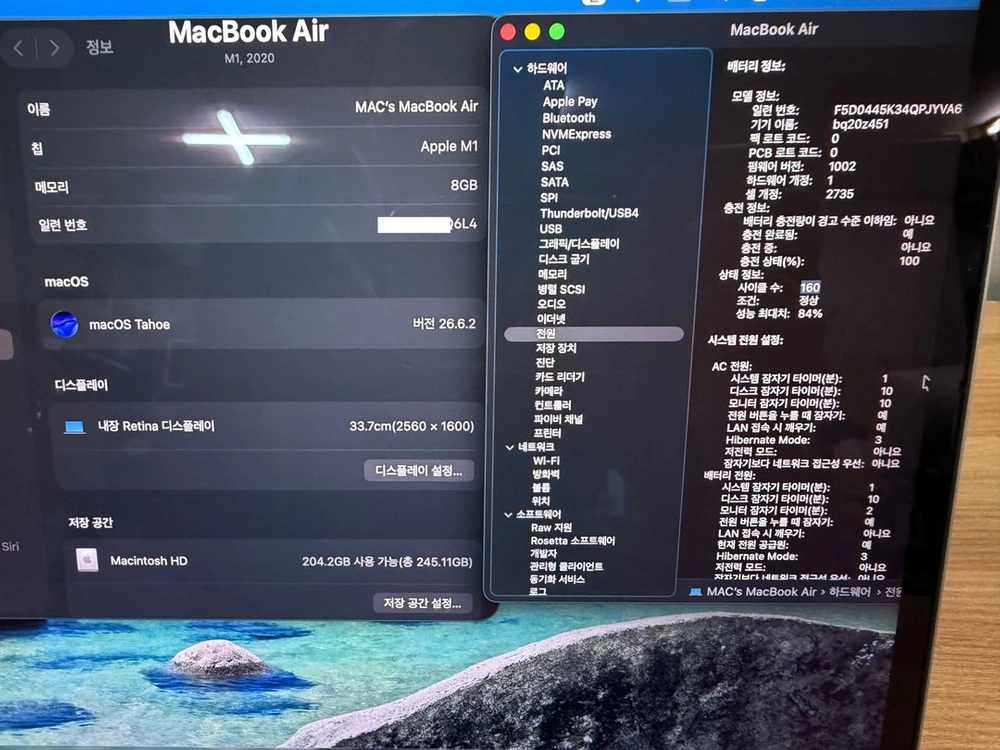Select 진단 in the sidebar
This screenshot has height=750, width=1000.
click(545, 362)
